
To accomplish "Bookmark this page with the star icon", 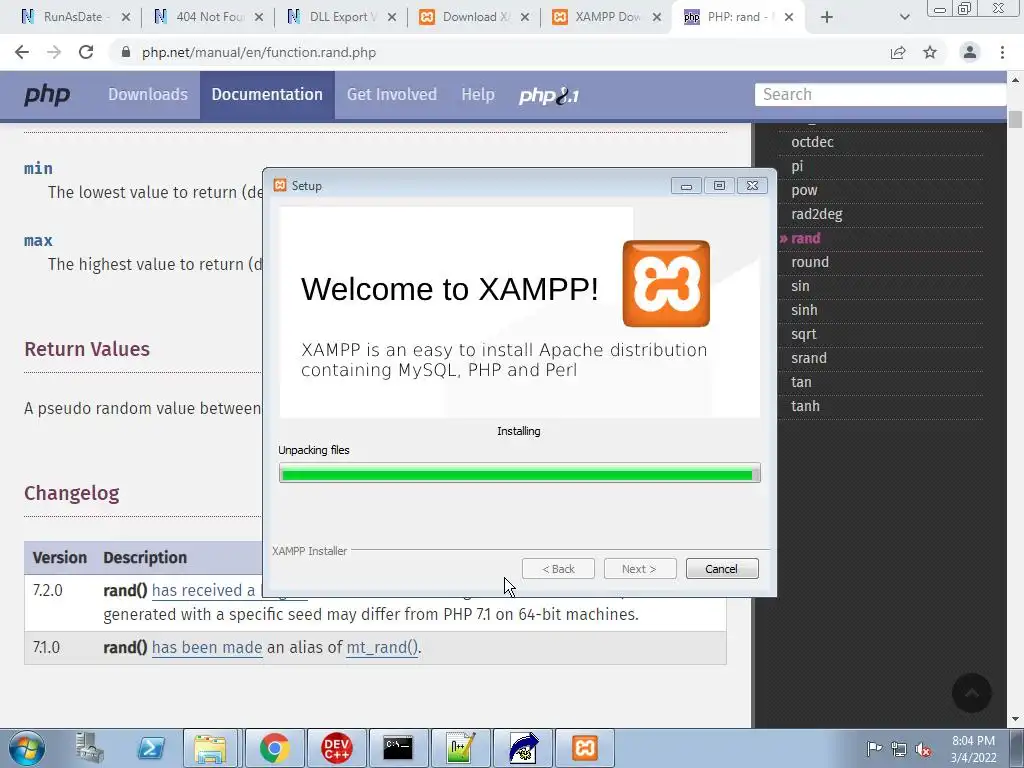I will (x=930, y=52).
